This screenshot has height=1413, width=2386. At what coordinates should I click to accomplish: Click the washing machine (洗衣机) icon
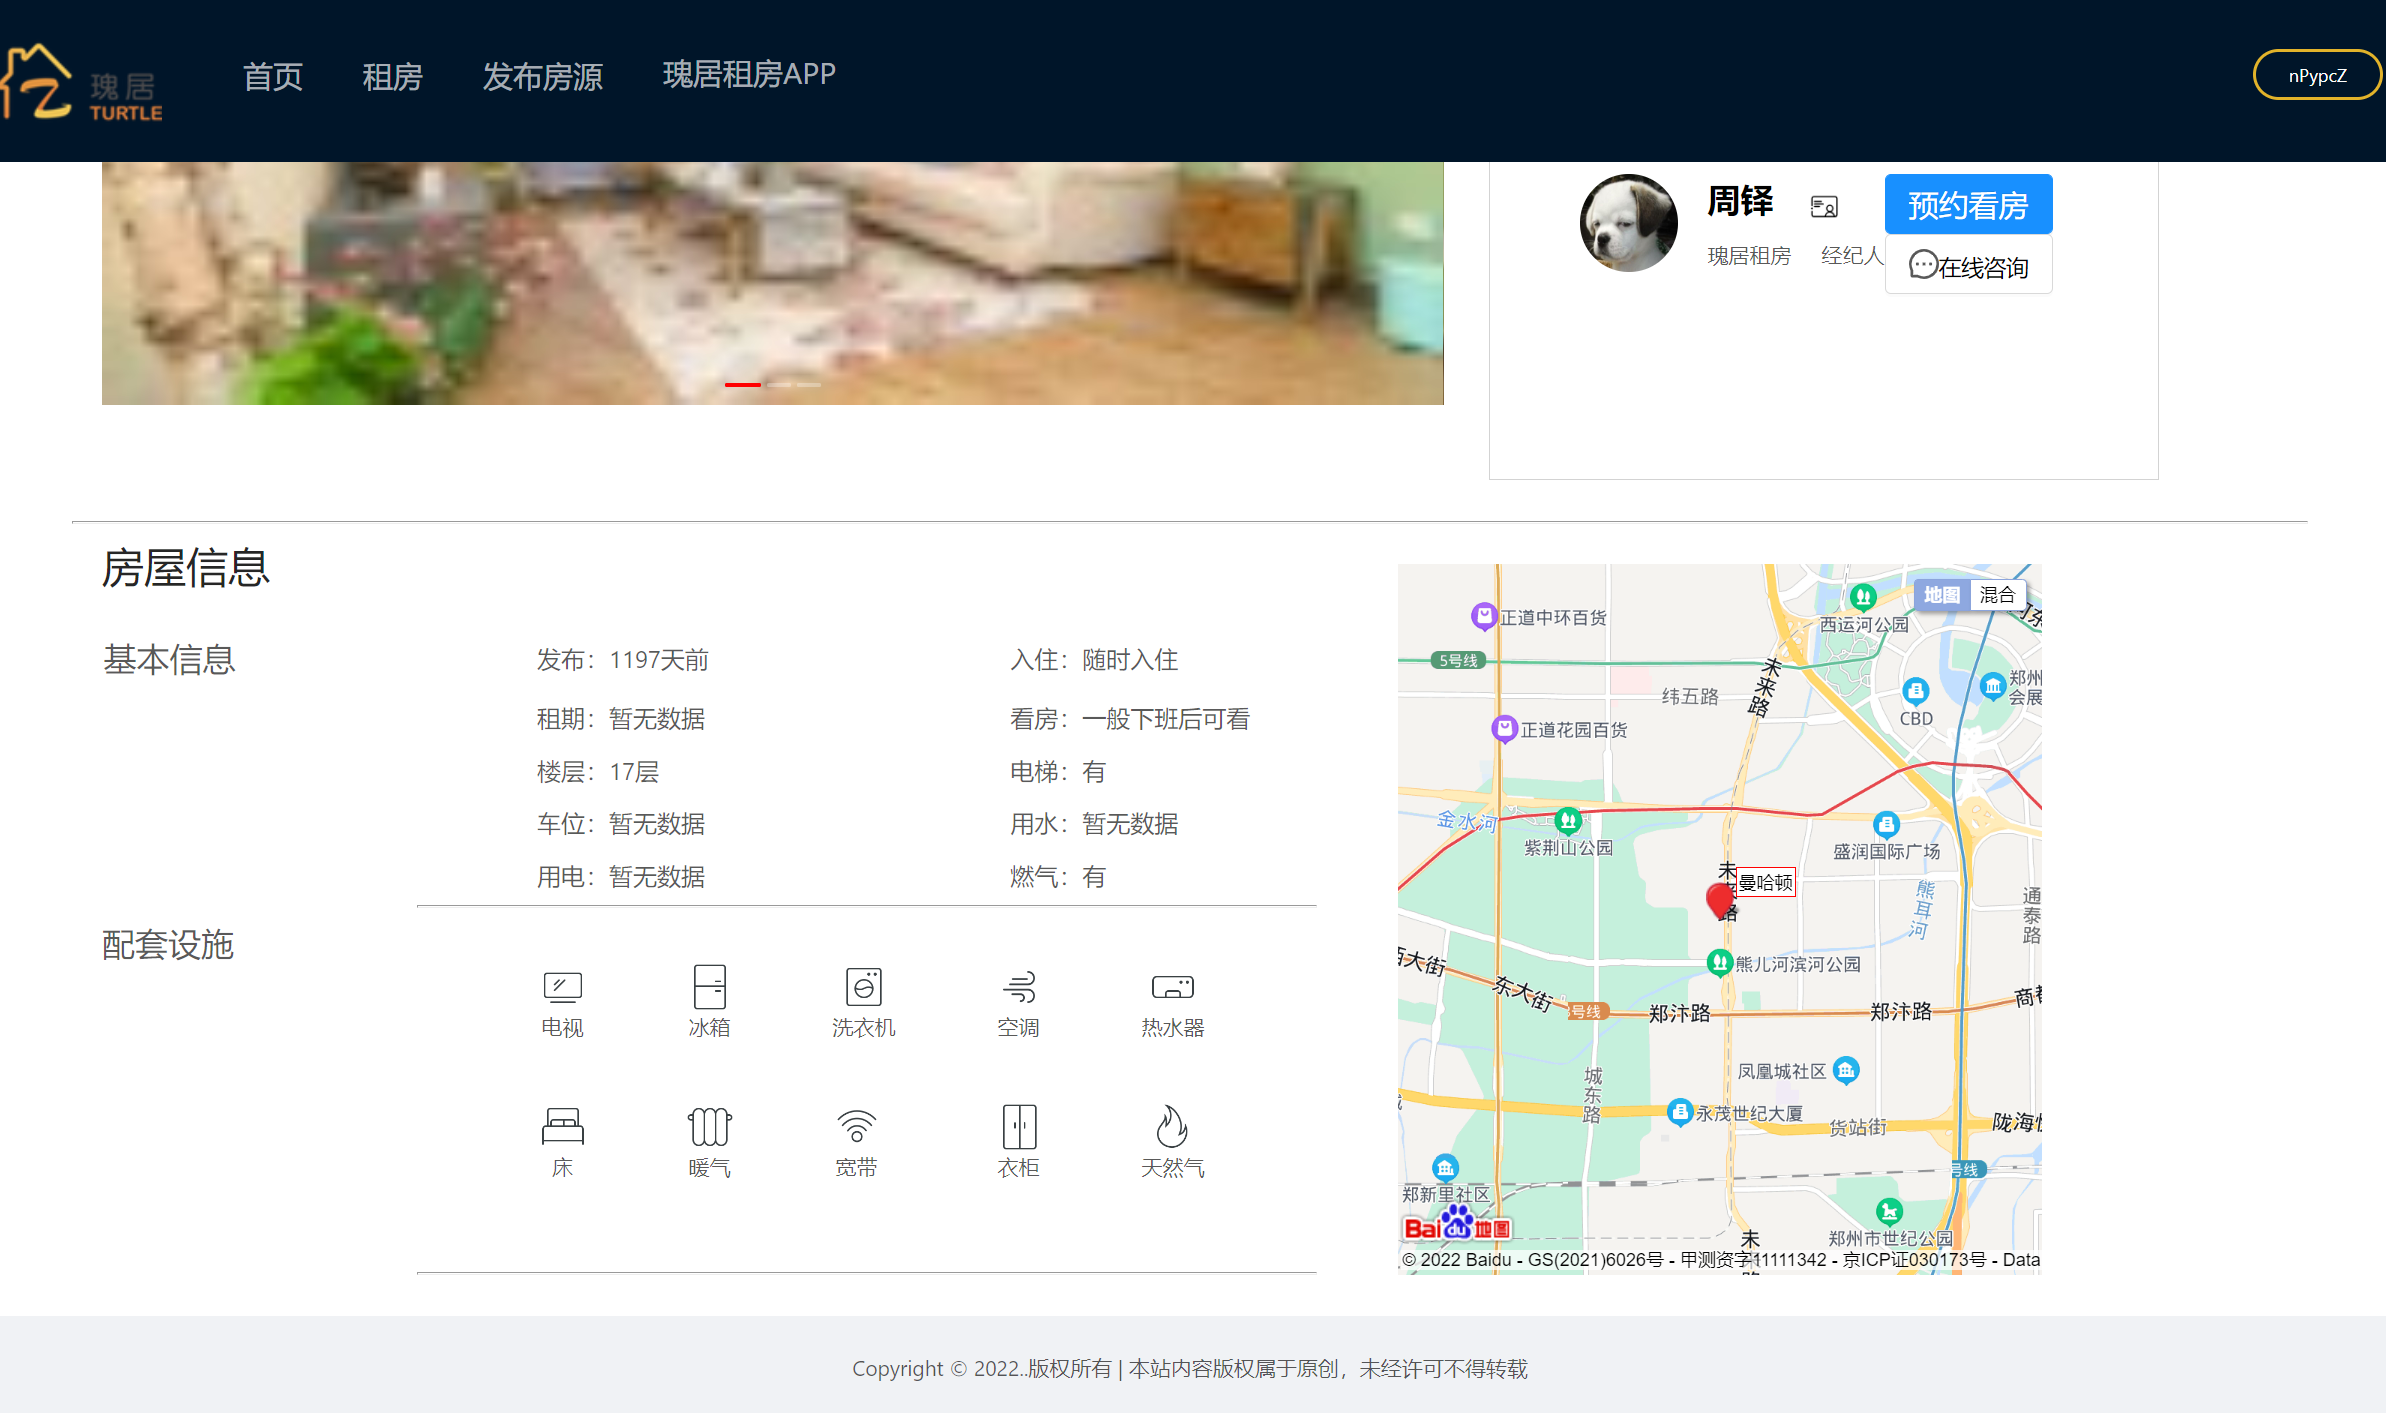[x=863, y=987]
